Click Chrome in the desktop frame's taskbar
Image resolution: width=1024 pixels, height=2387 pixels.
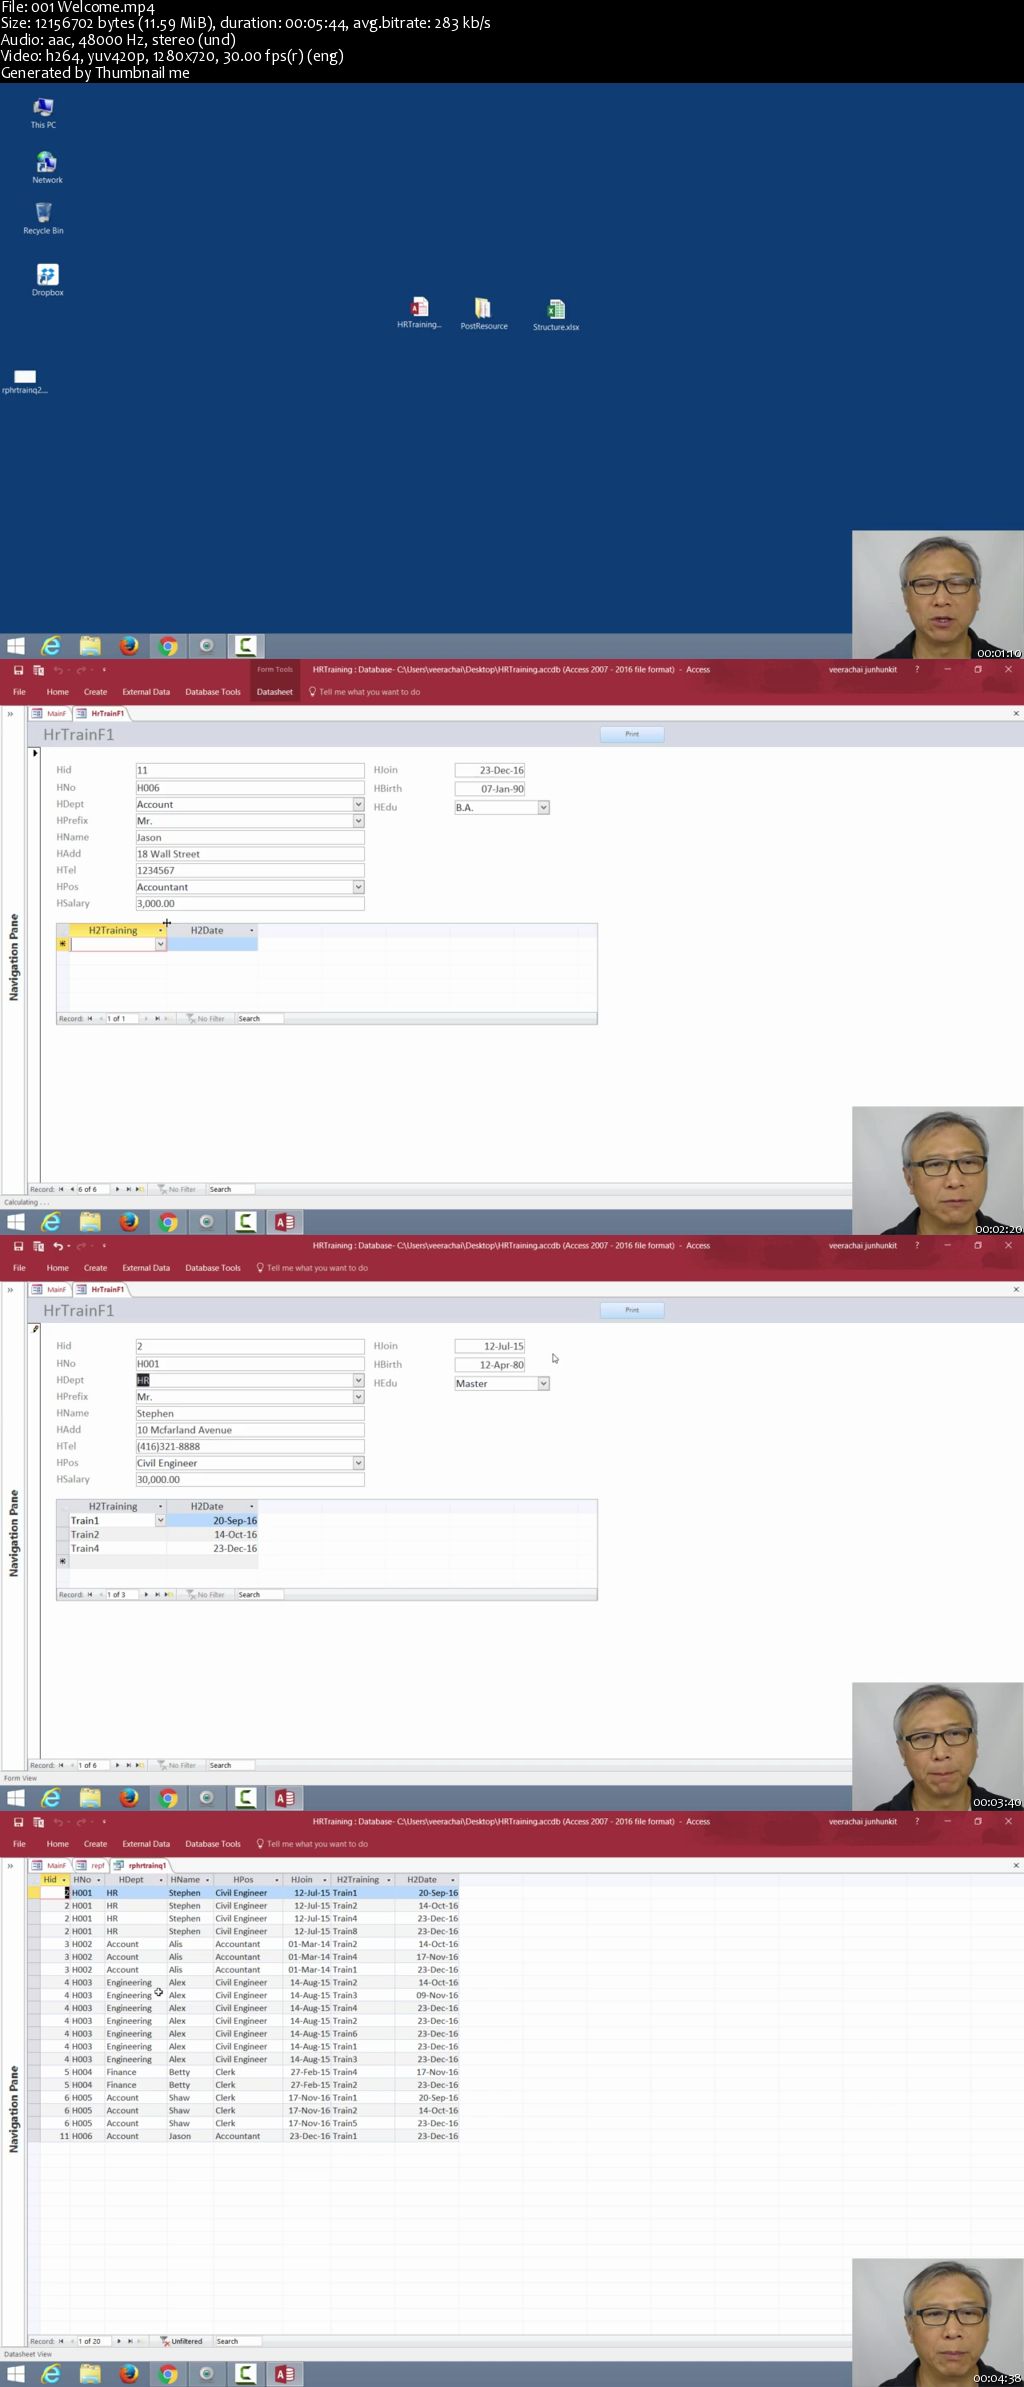pyautogui.click(x=168, y=646)
